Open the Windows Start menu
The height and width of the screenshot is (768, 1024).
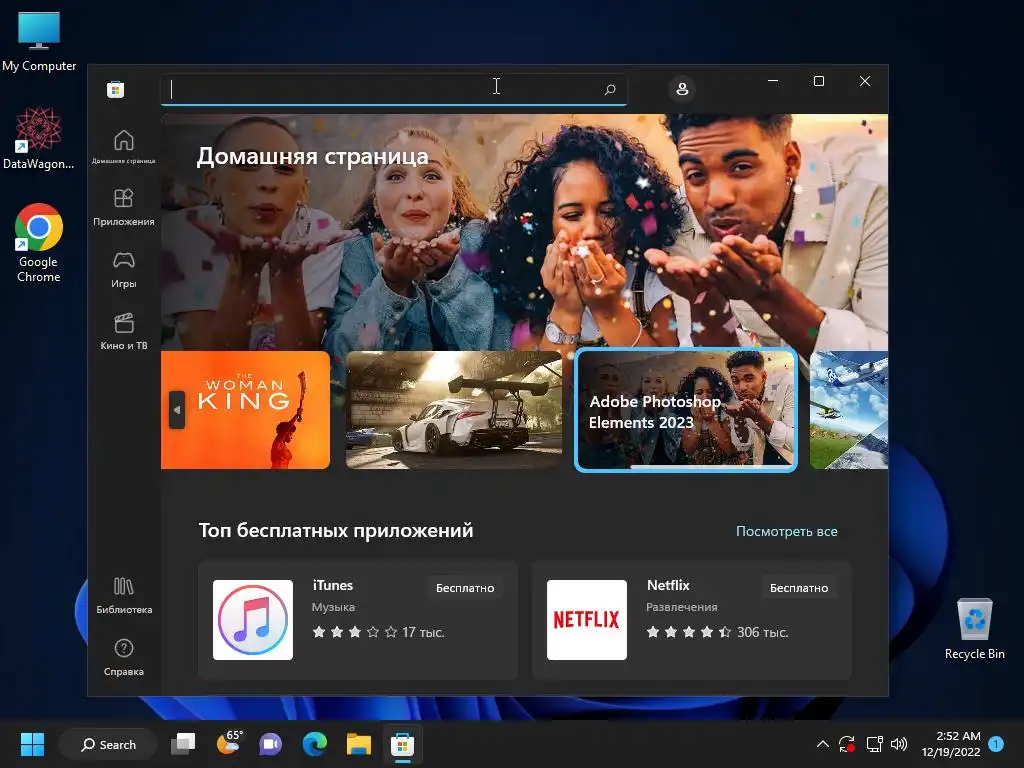32,744
